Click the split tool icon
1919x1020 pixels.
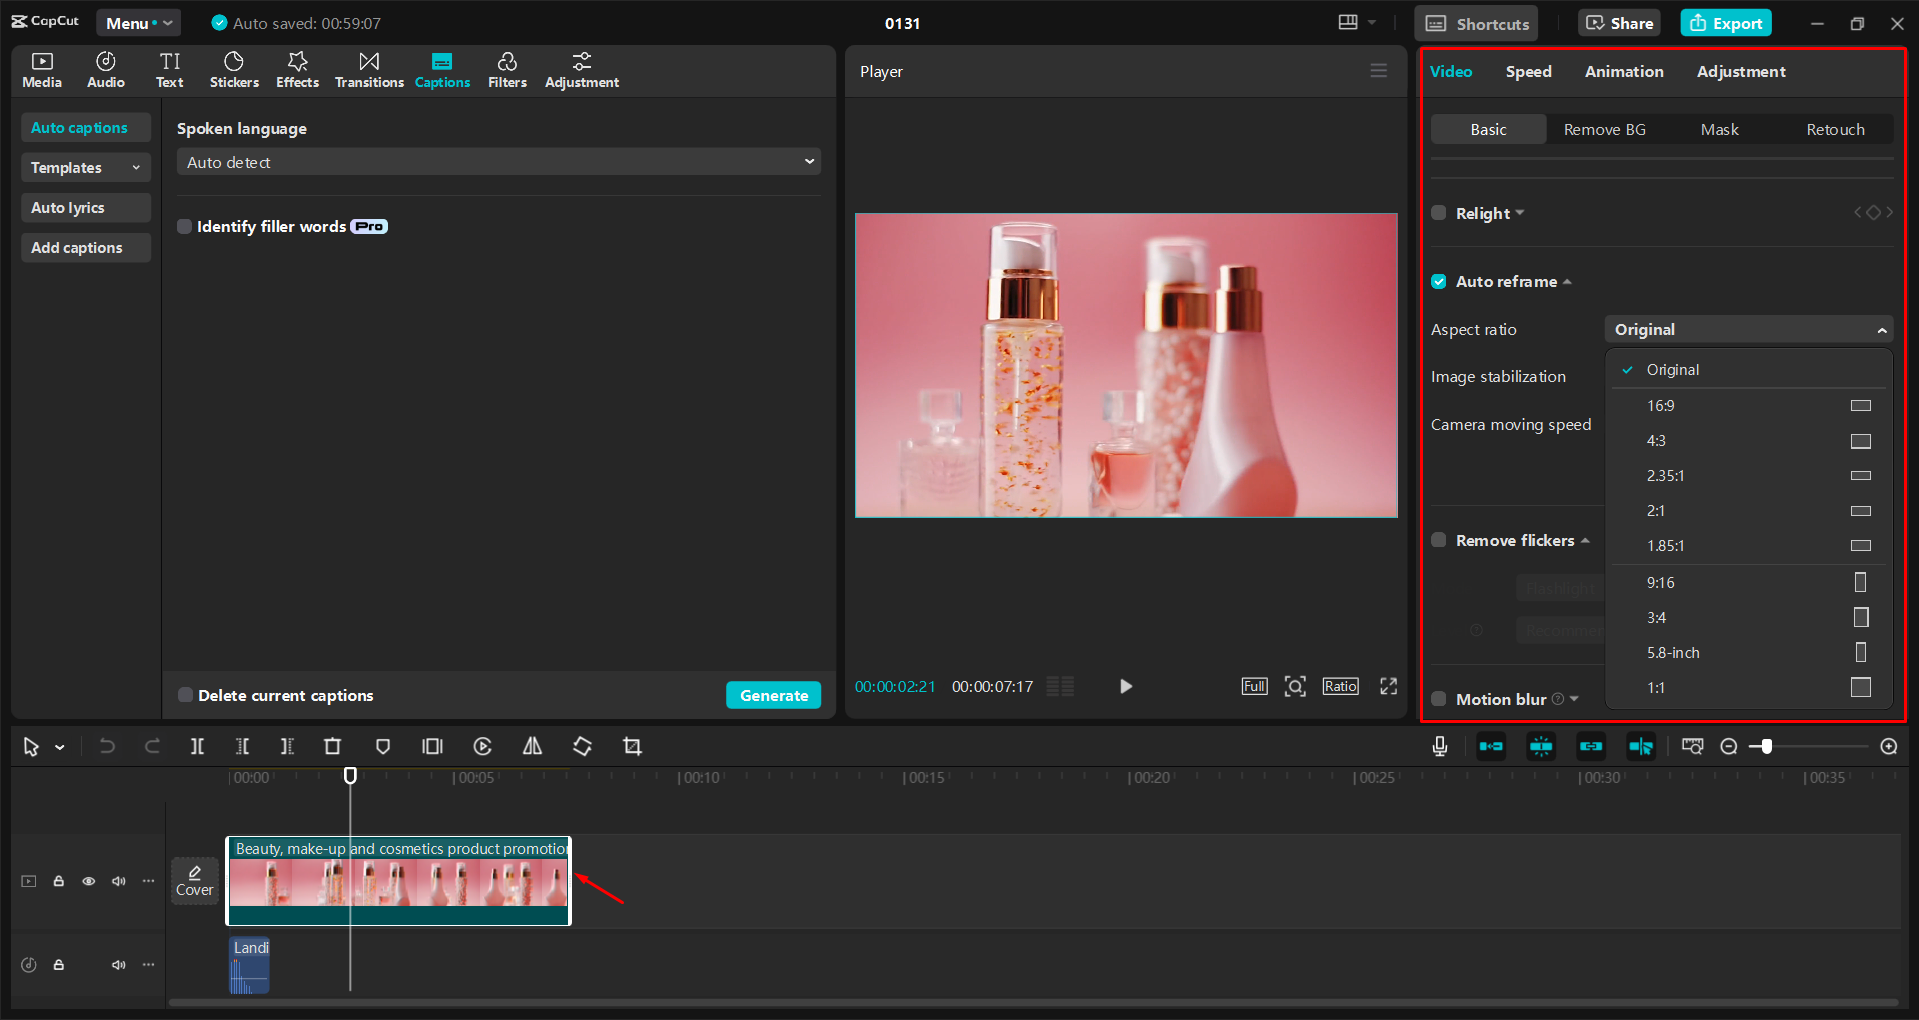[197, 746]
